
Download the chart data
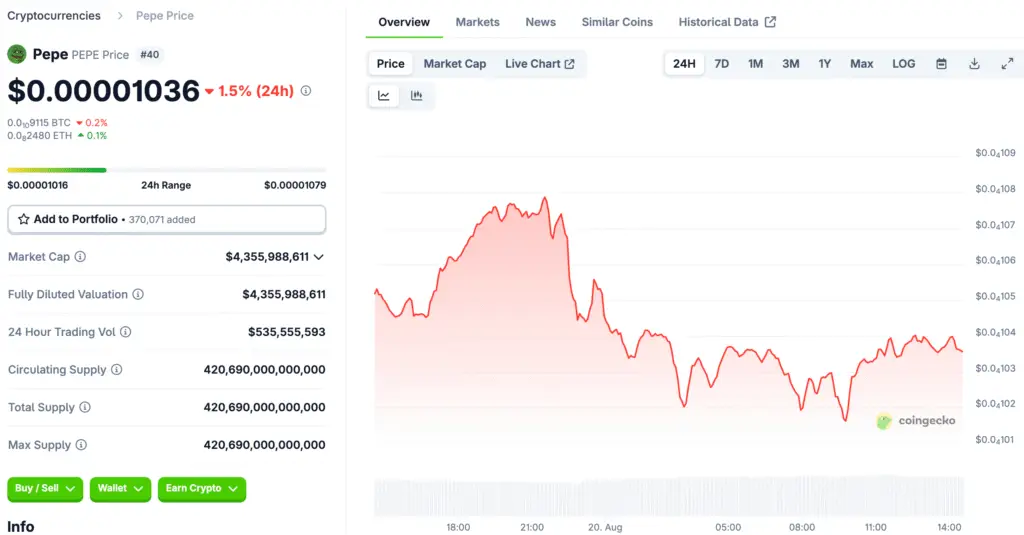click(x=974, y=64)
